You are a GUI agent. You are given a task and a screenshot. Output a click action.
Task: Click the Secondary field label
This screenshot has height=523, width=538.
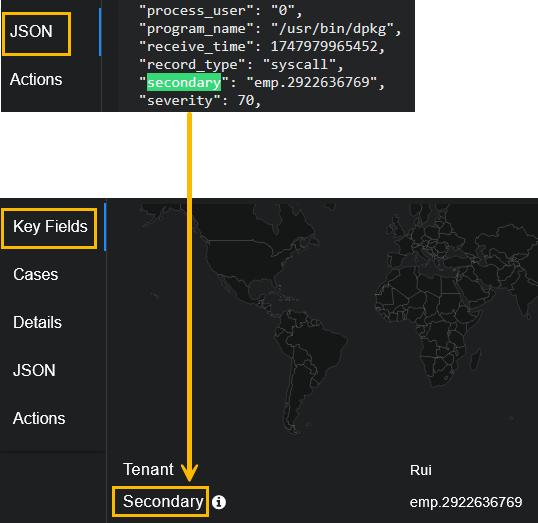coord(163,502)
